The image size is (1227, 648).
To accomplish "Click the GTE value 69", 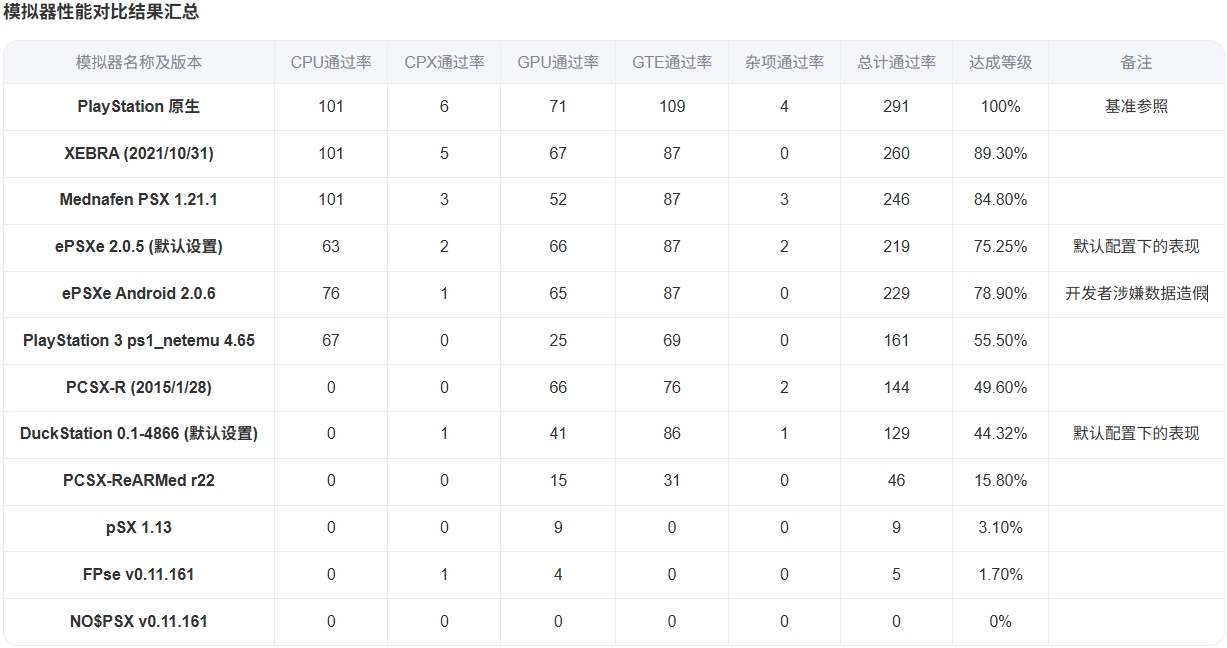I will tap(672, 340).
